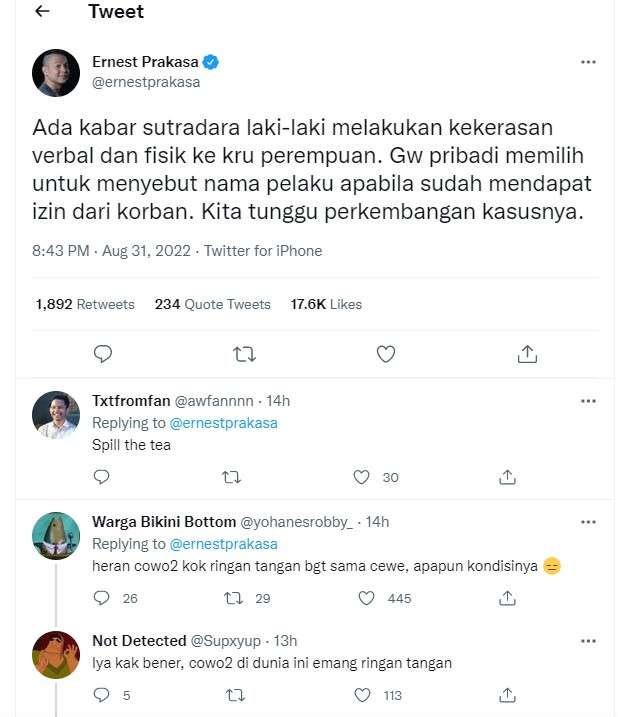Image resolution: width=618 pixels, height=717 pixels.
Task: Open the @ernestprakasa mention in Txtfromfan's reply
Action: pos(224,423)
